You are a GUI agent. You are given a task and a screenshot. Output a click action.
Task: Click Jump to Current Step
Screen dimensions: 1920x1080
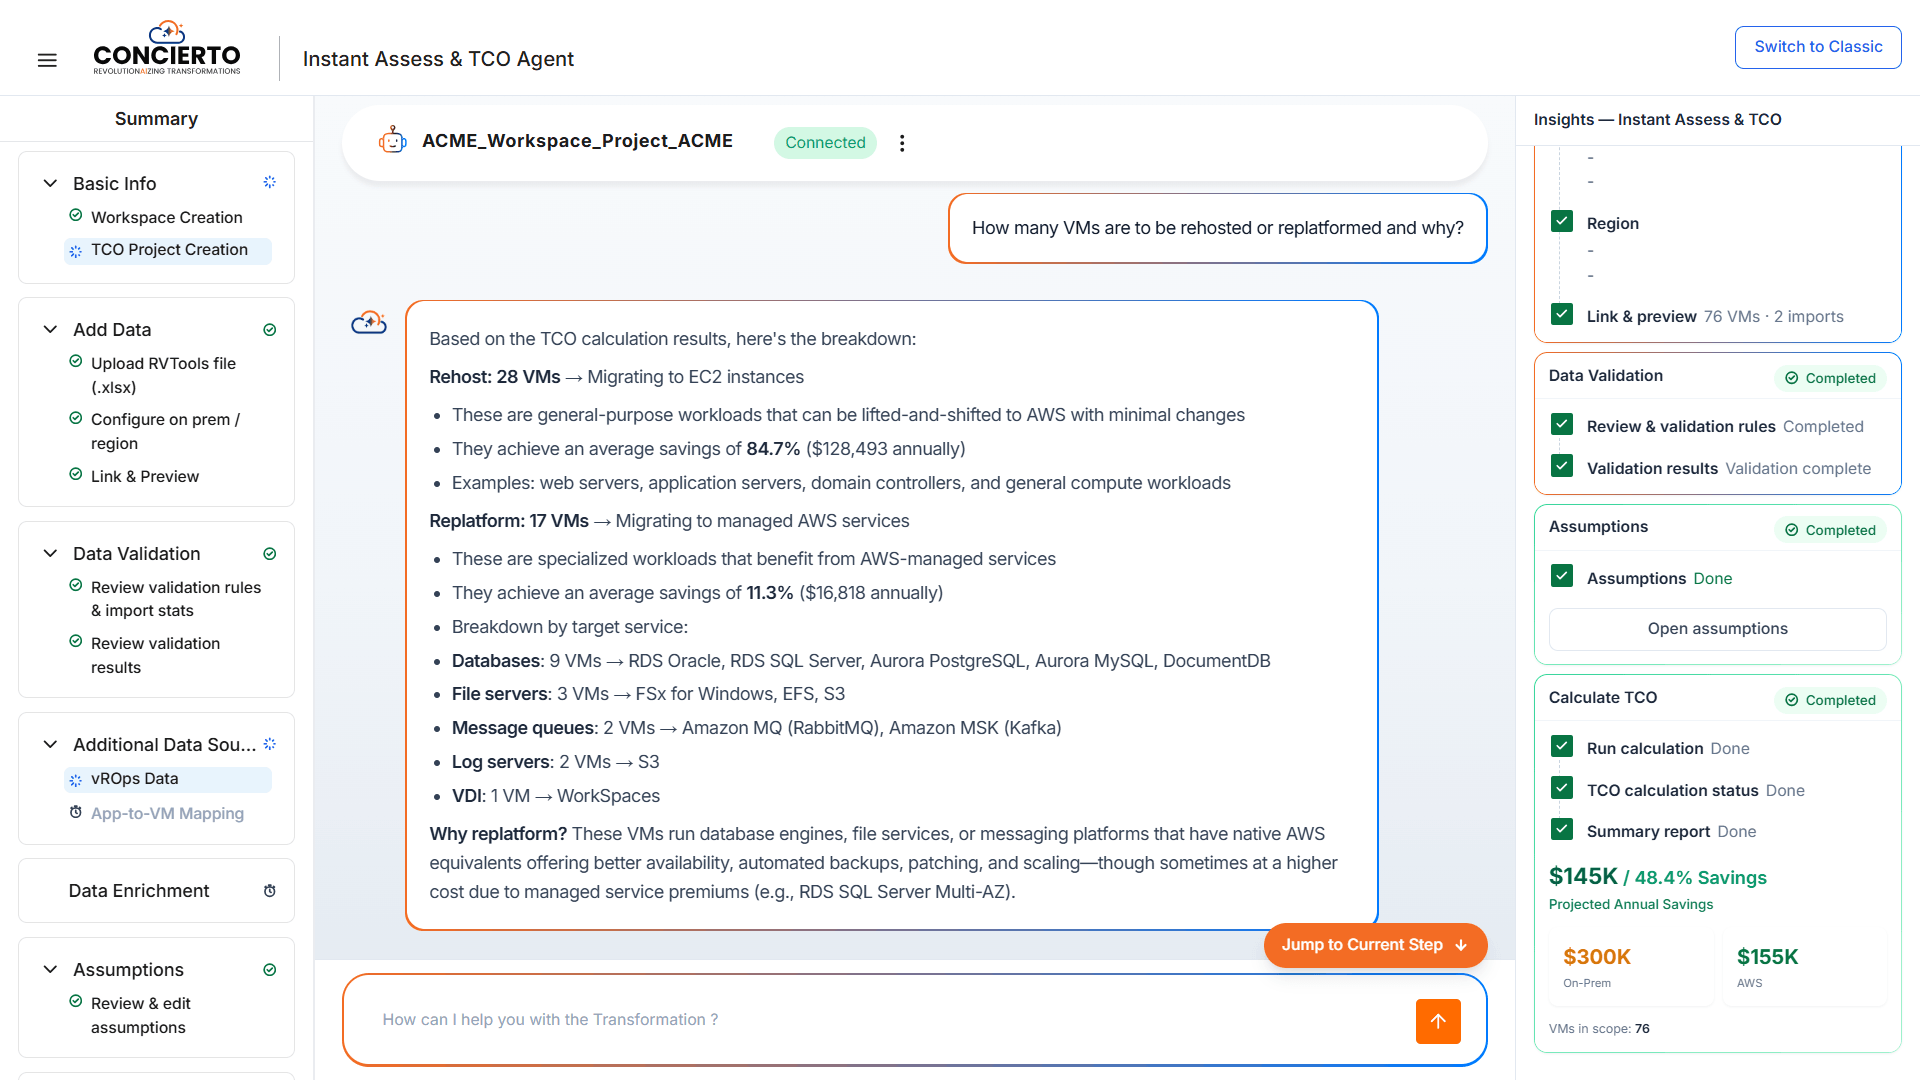1375,945
